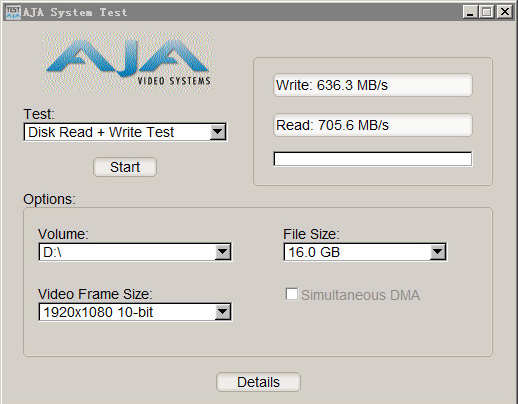
Task: Click the "Options:" label
Action: point(49,199)
